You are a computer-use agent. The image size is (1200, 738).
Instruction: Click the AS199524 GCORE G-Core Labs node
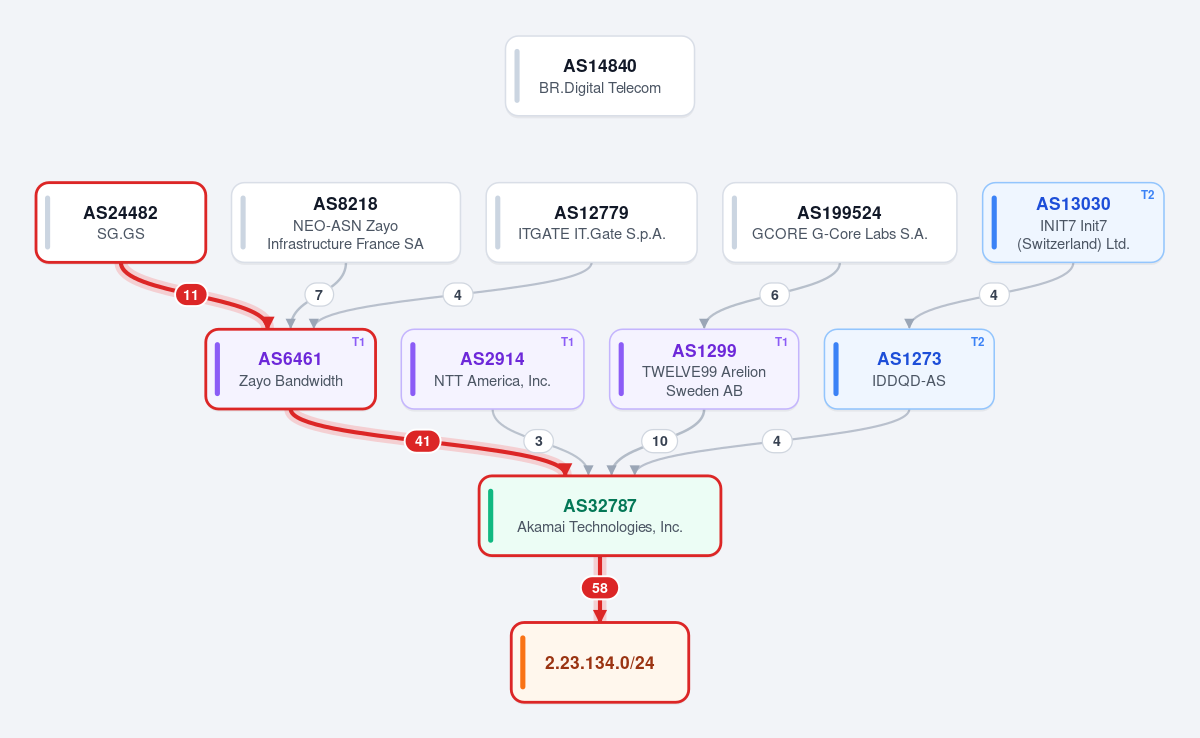click(840, 222)
